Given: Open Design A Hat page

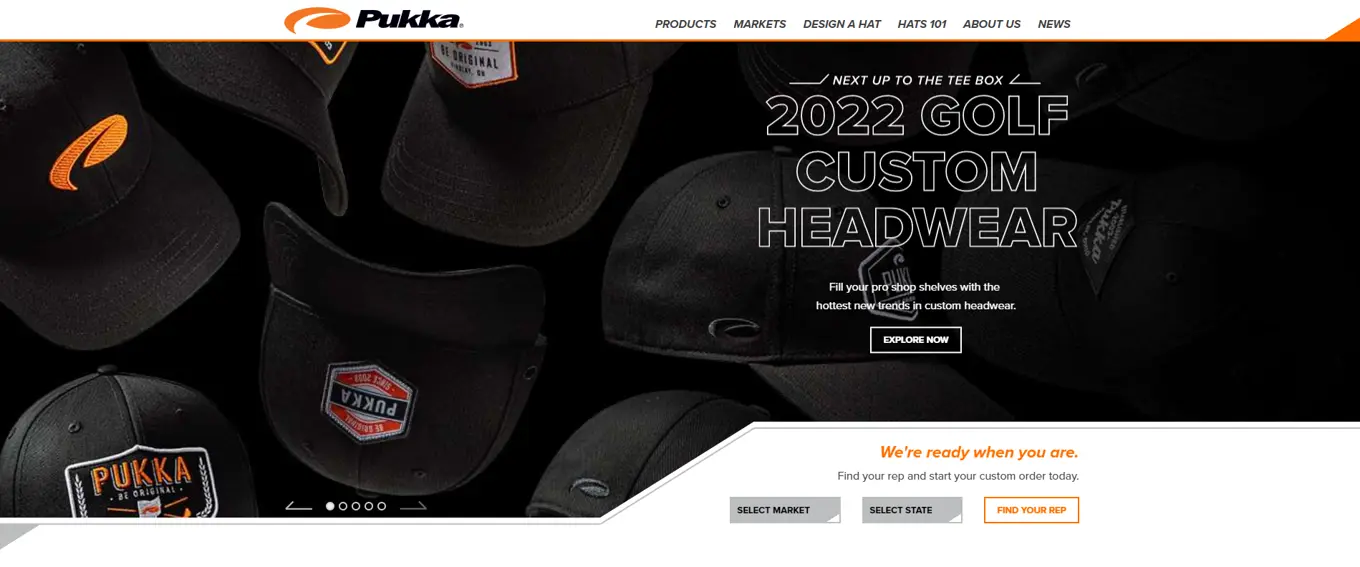Looking at the screenshot, I should [842, 24].
